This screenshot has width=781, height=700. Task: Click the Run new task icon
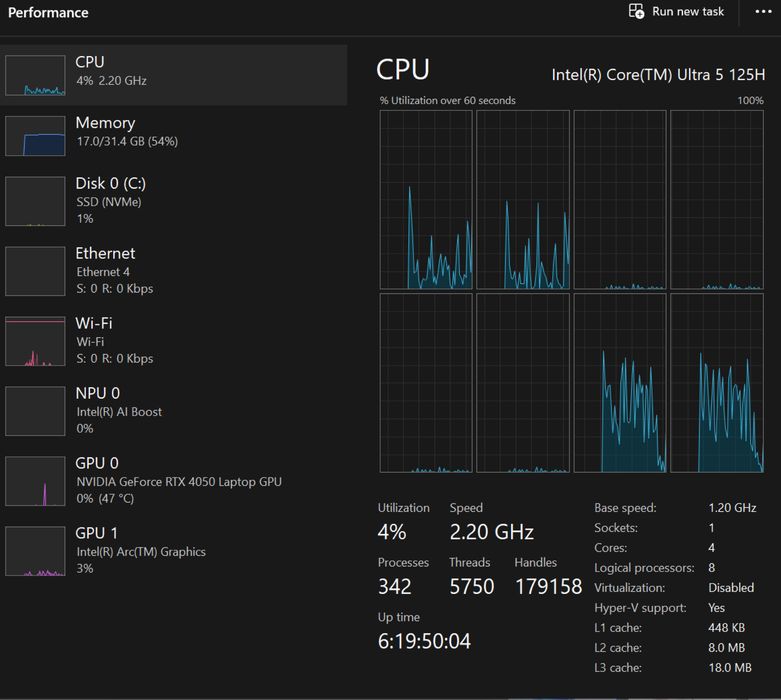(x=636, y=11)
